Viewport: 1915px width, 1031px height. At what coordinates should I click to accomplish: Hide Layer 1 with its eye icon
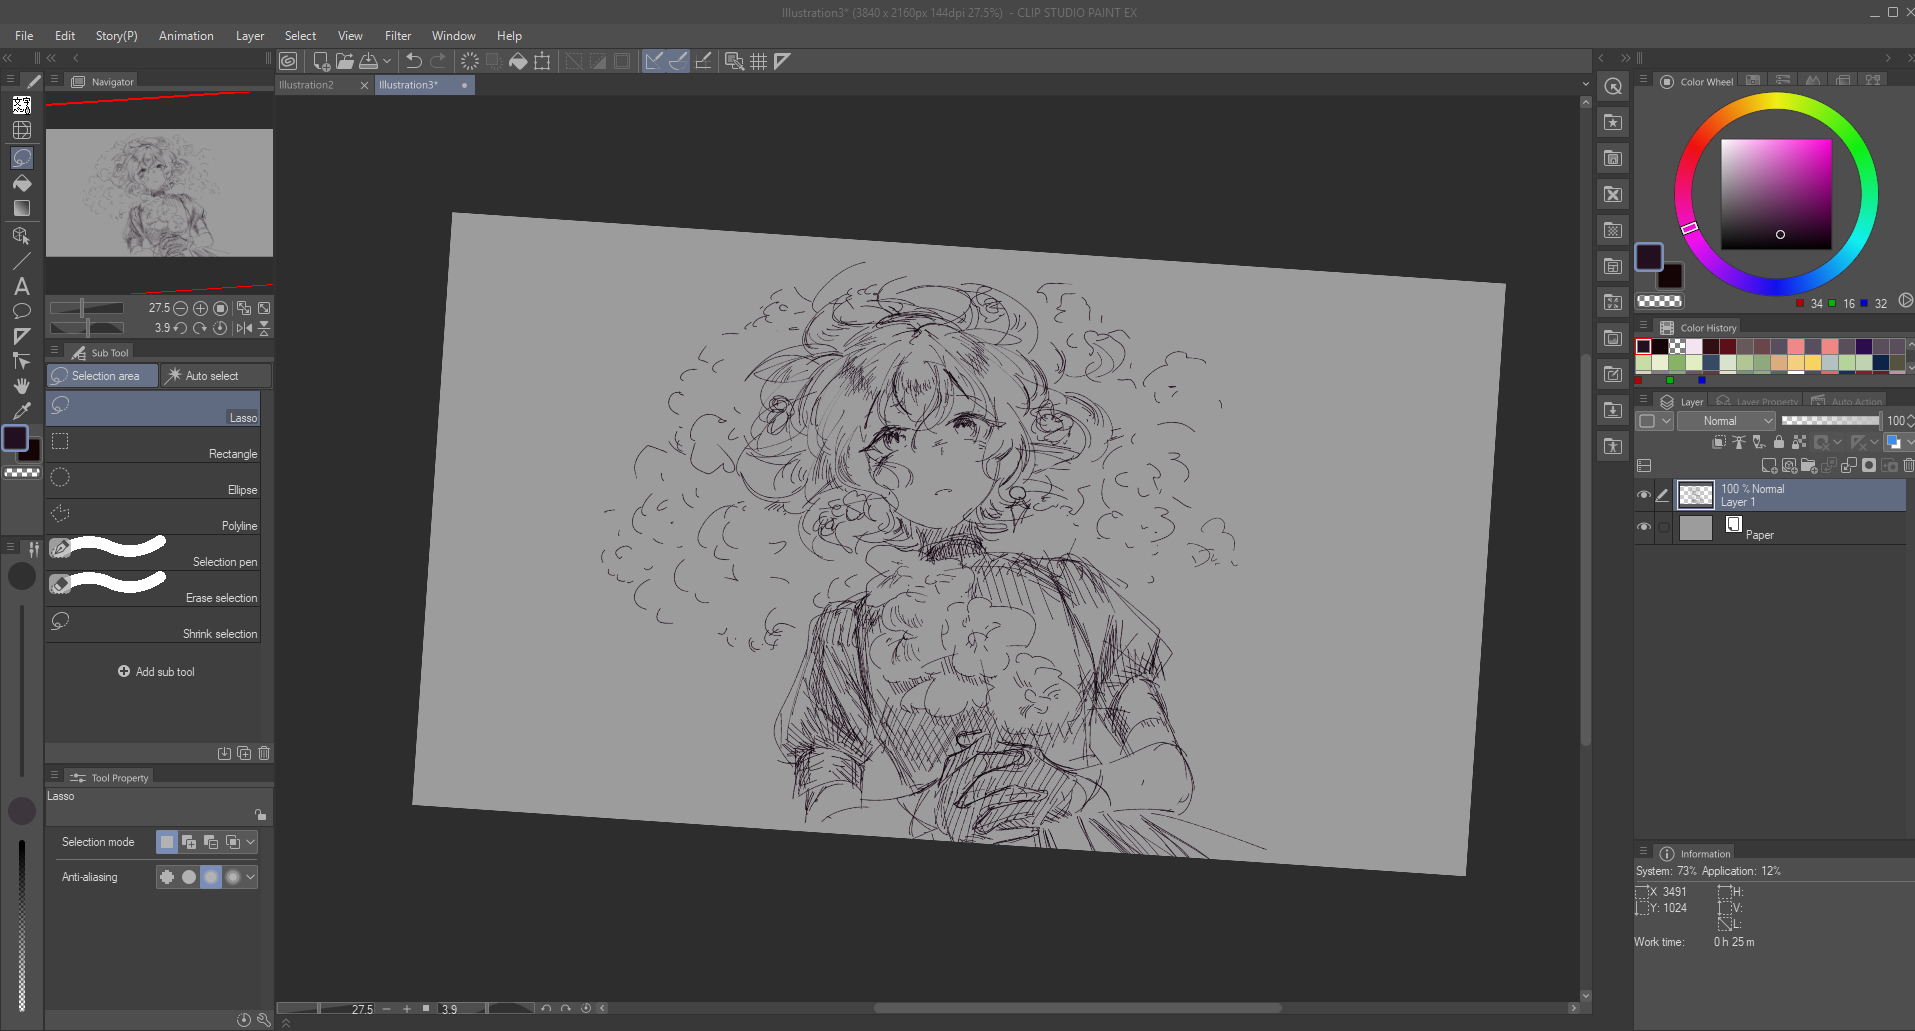point(1644,495)
